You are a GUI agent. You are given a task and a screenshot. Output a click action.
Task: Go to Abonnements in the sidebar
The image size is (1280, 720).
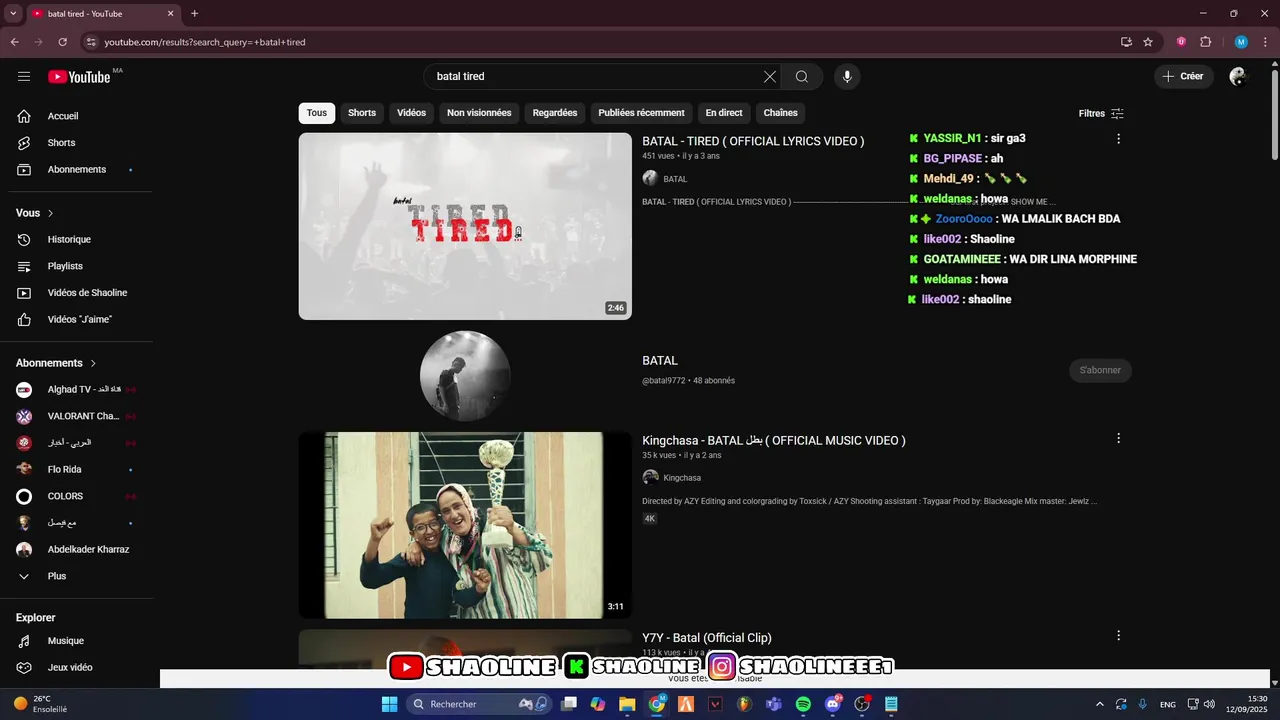77,170
